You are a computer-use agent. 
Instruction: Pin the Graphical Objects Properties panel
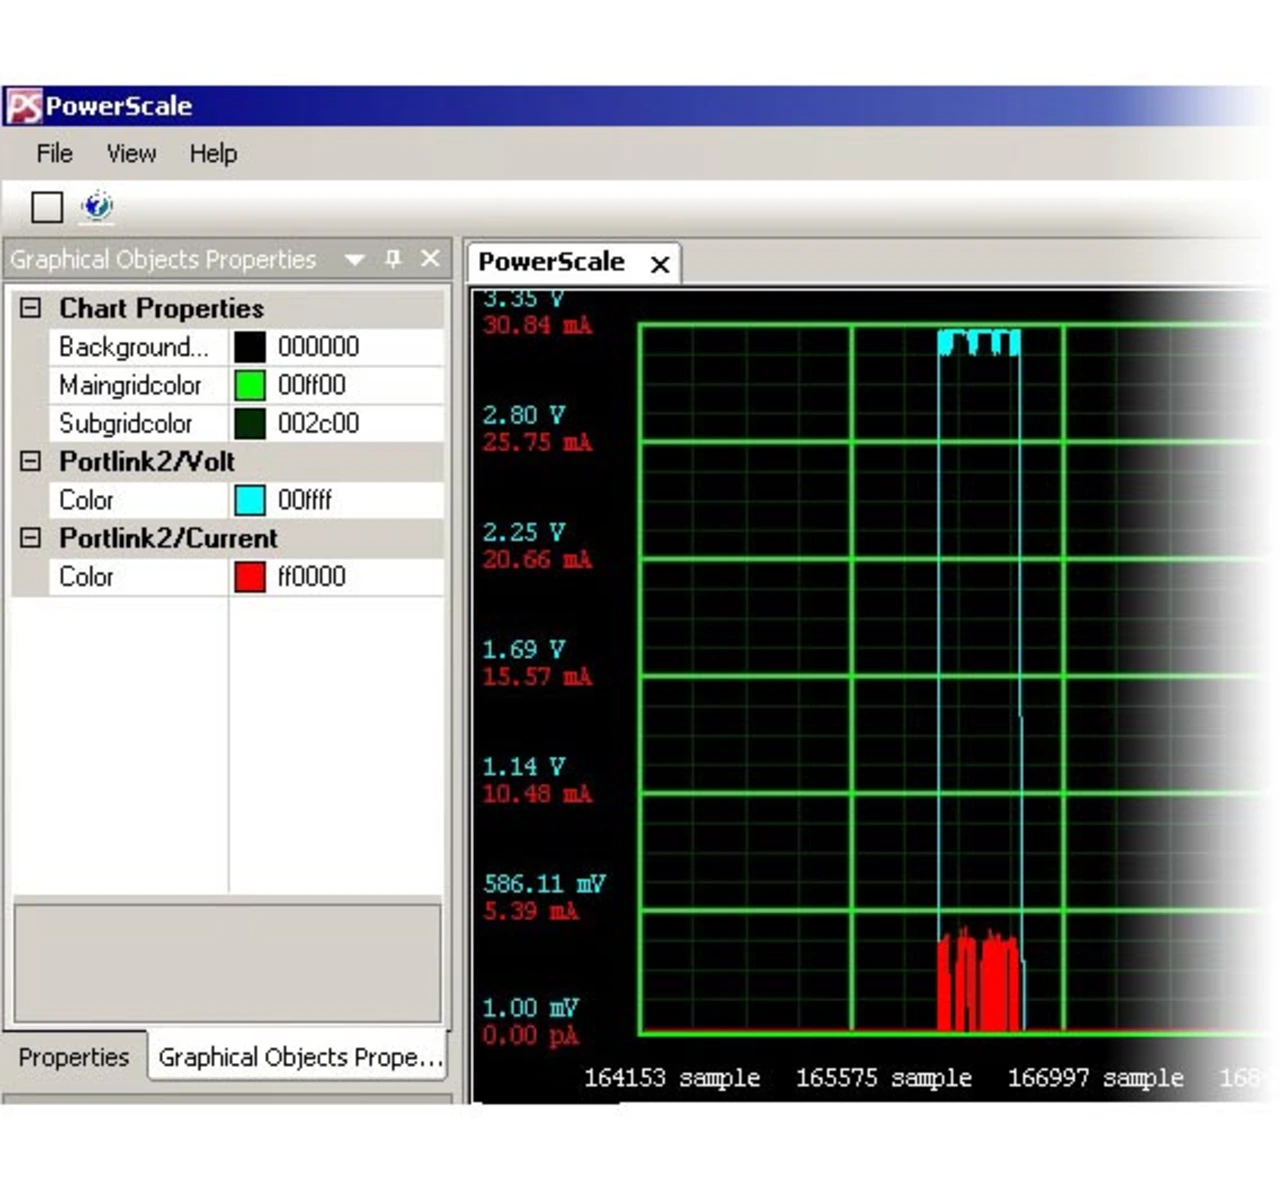(x=393, y=259)
